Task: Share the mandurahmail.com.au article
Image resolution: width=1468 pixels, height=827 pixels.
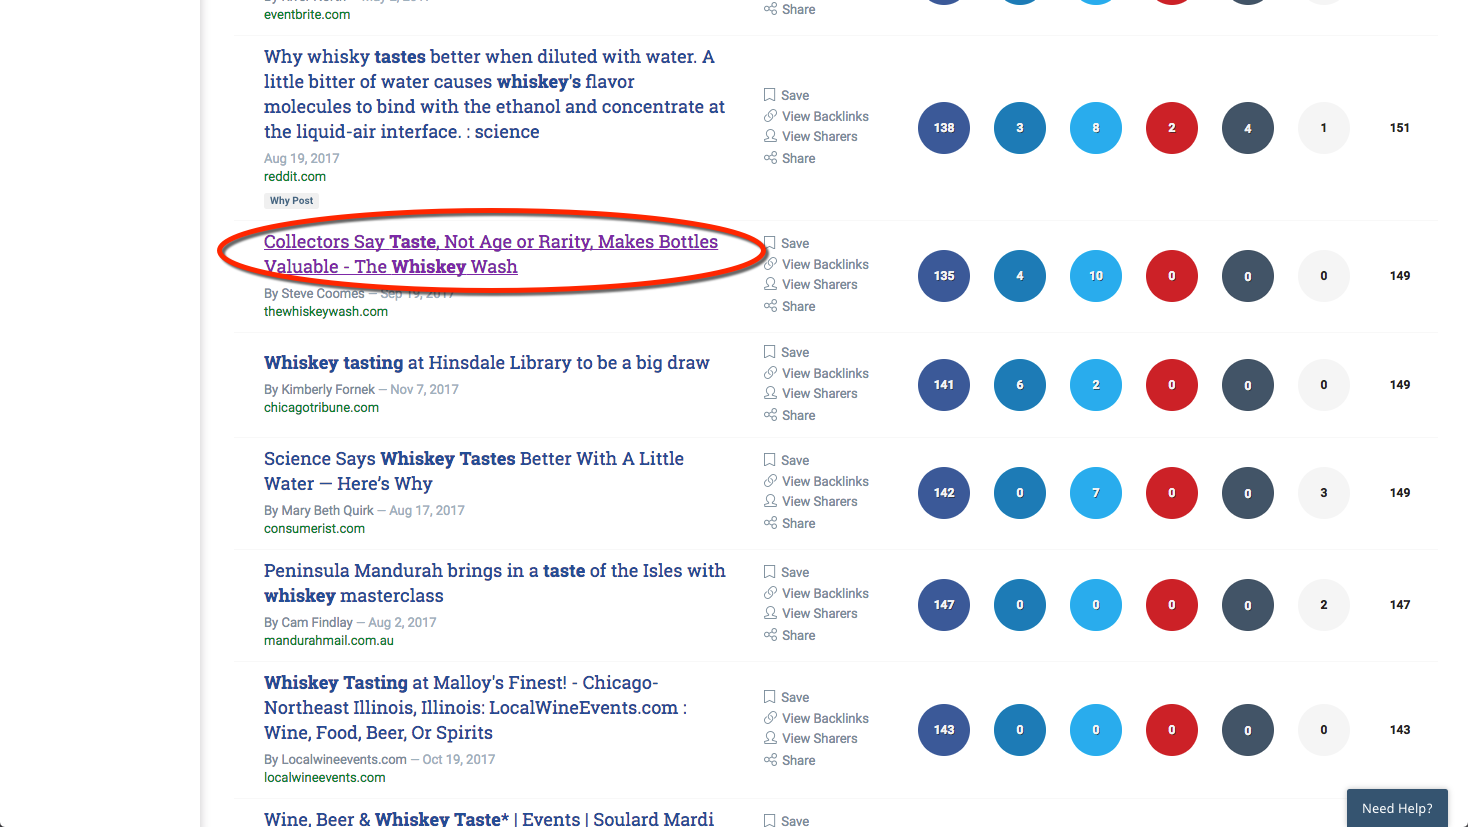Action: point(789,635)
